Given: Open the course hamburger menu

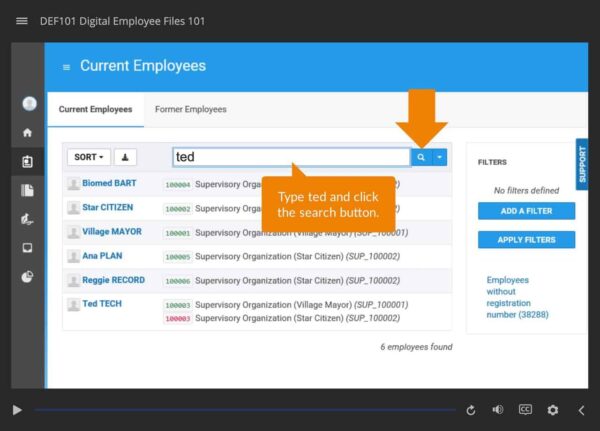Looking at the screenshot, I should tap(22, 20).
